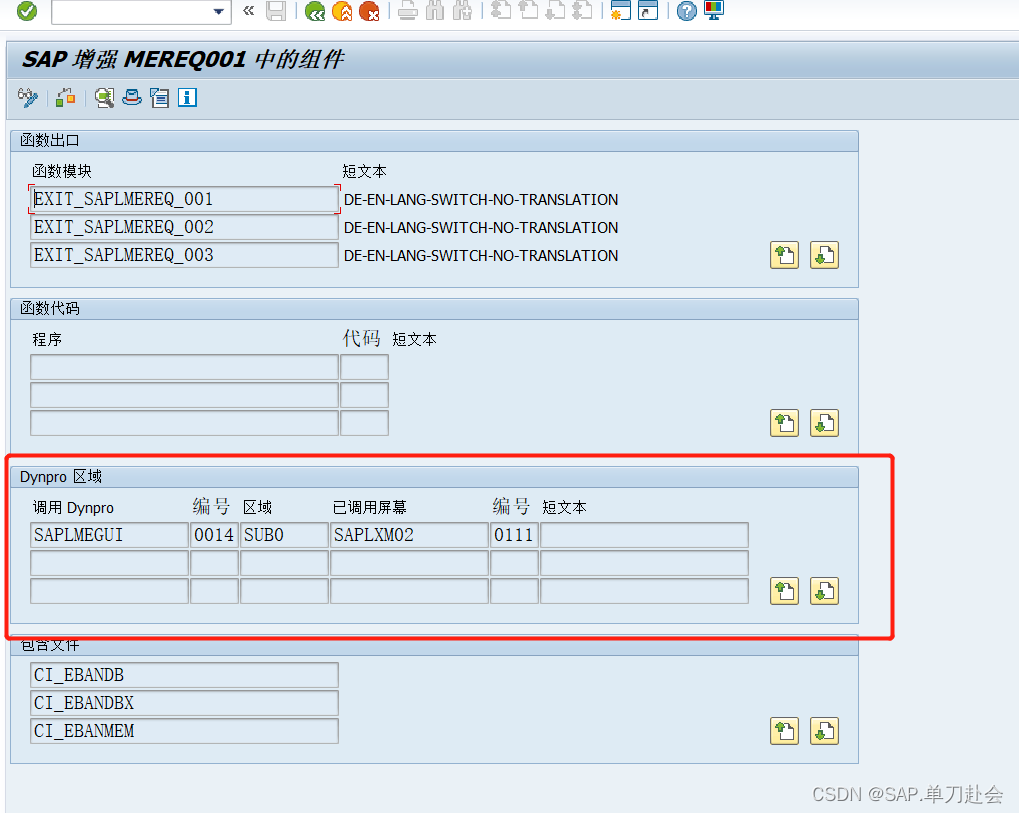Open the command field dropdown arrow

tap(218, 12)
